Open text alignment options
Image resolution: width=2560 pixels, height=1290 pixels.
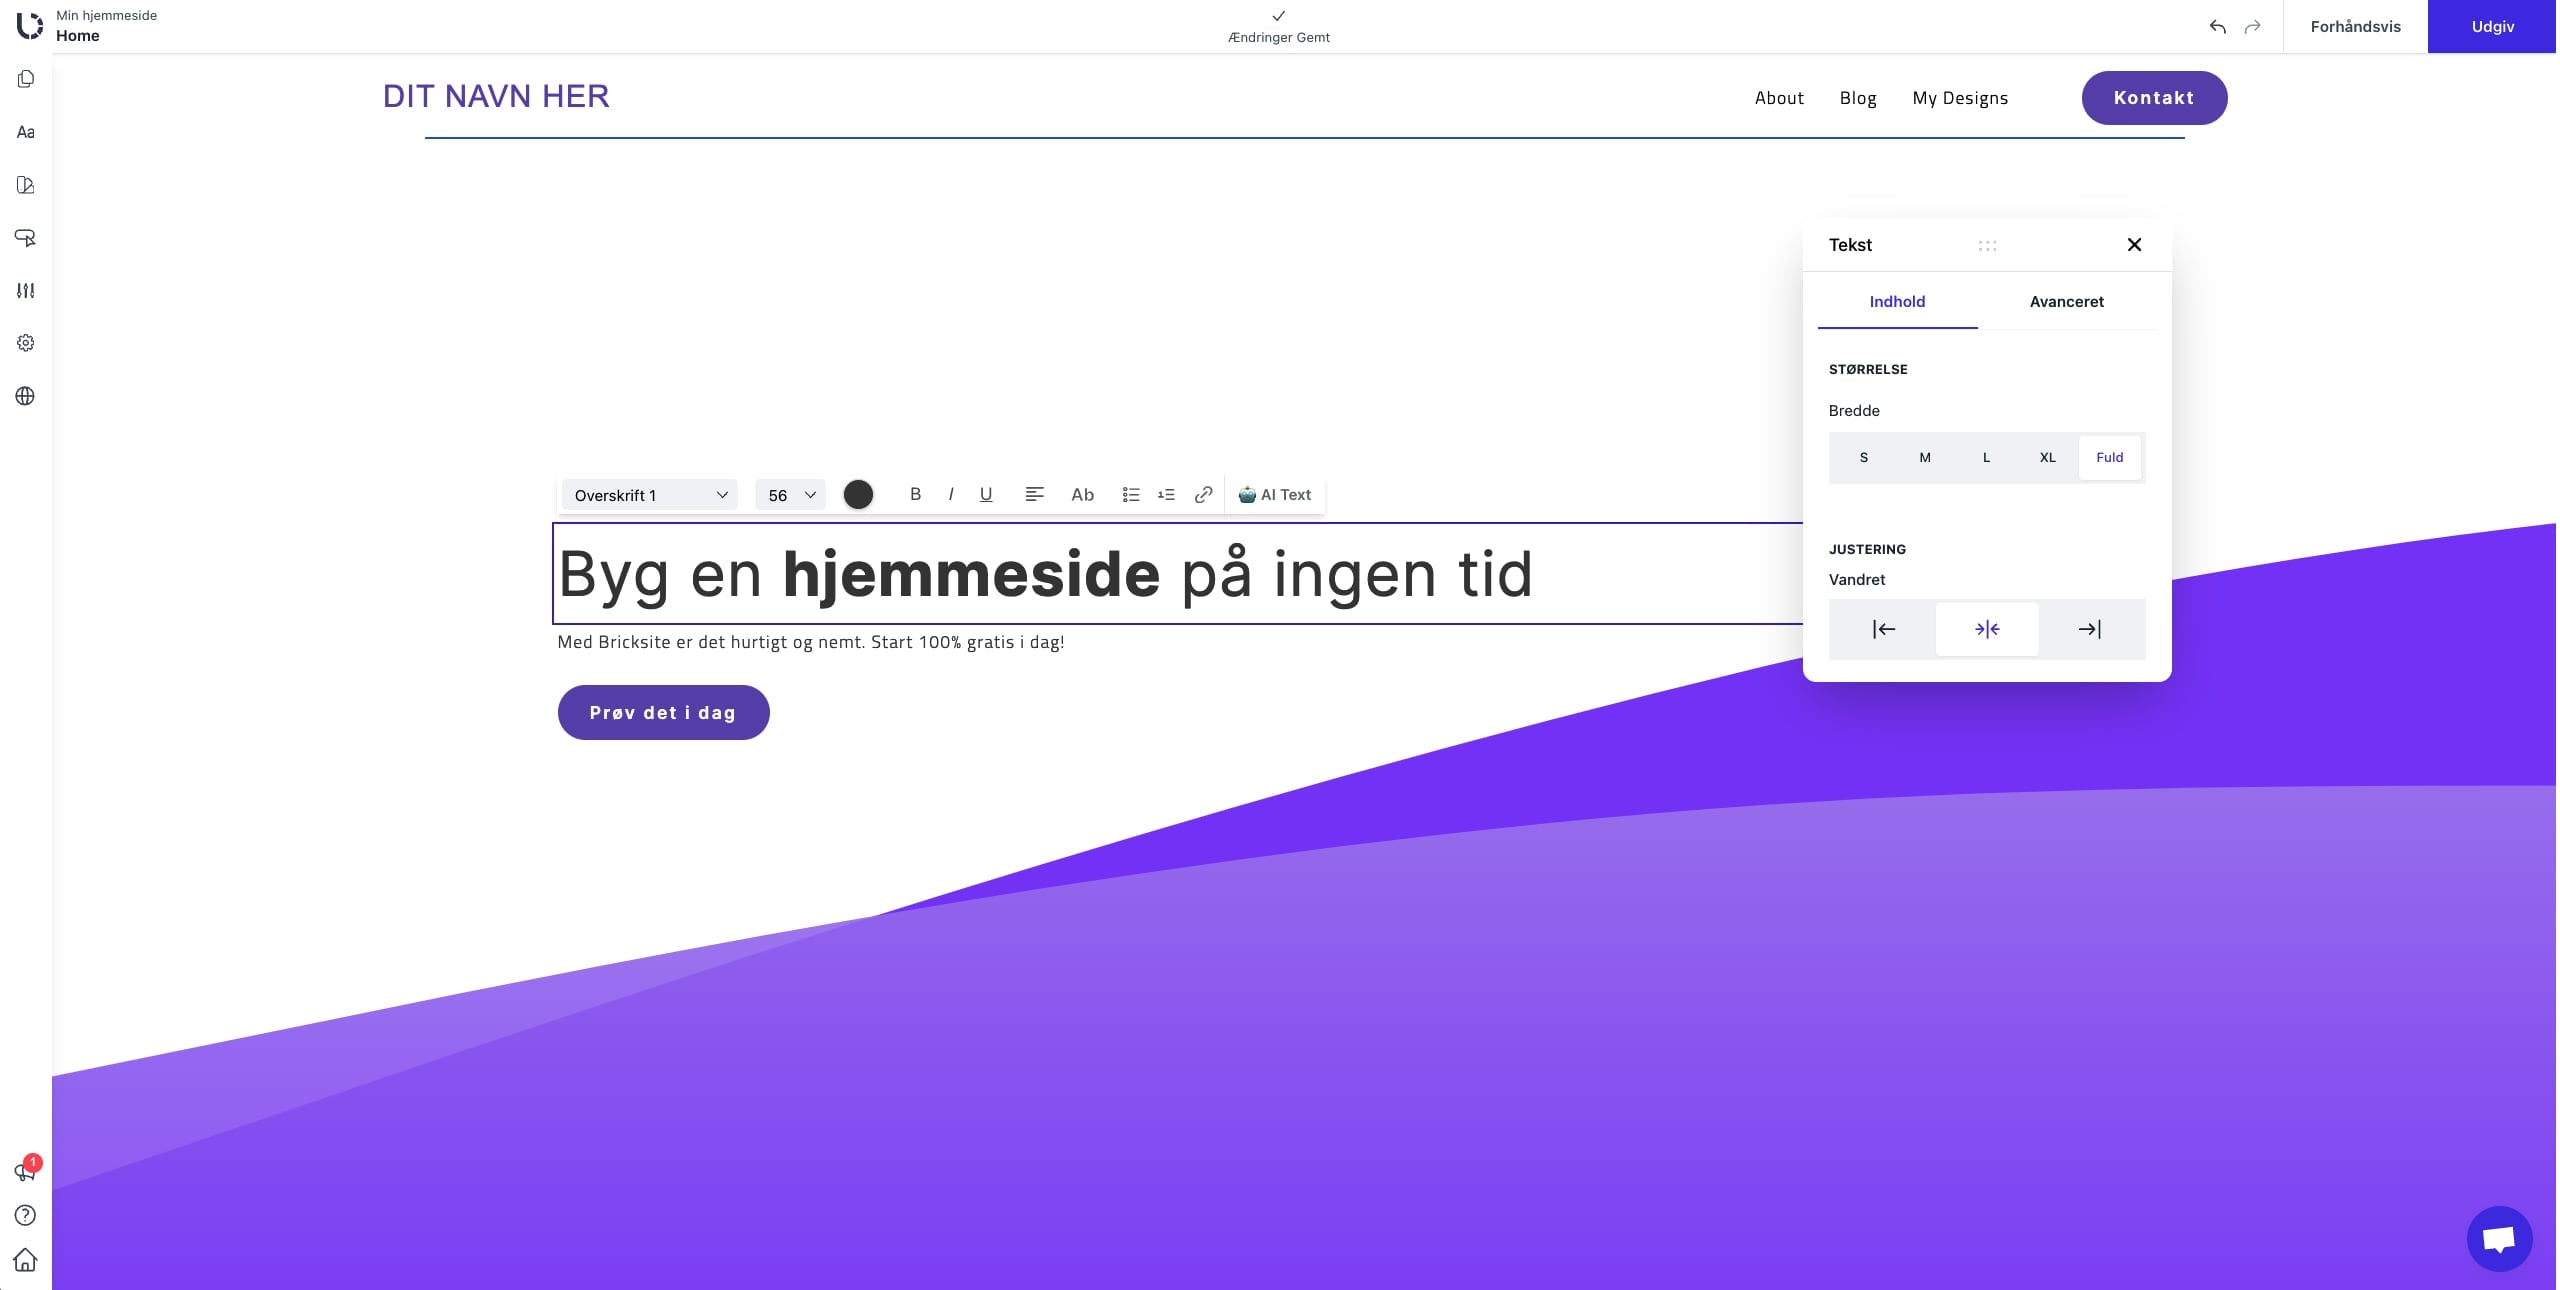1035,494
